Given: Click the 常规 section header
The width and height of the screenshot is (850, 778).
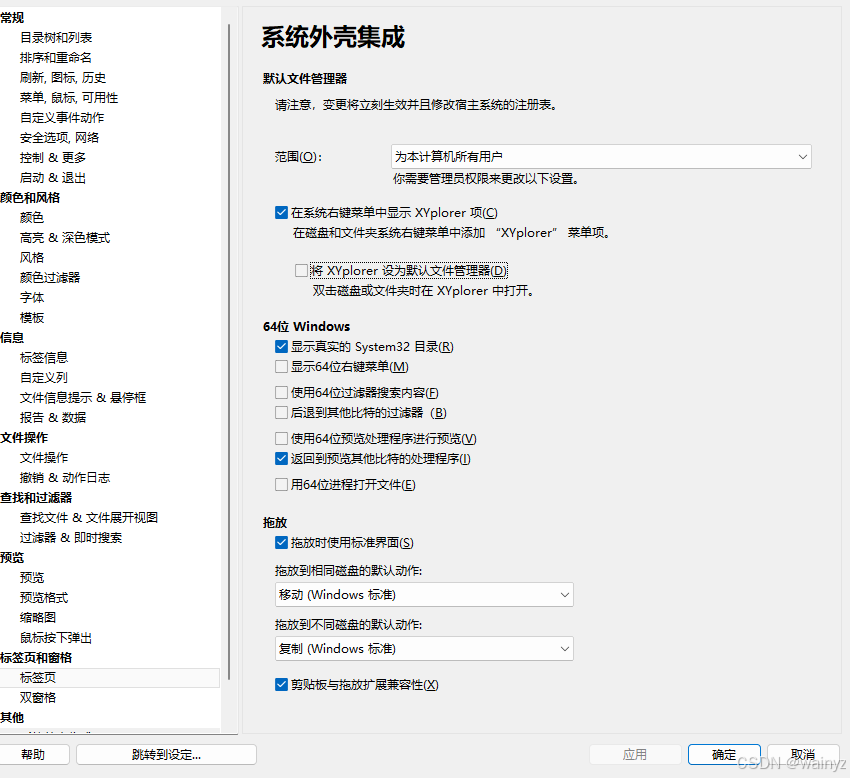Looking at the screenshot, I should click(x=12, y=18).
